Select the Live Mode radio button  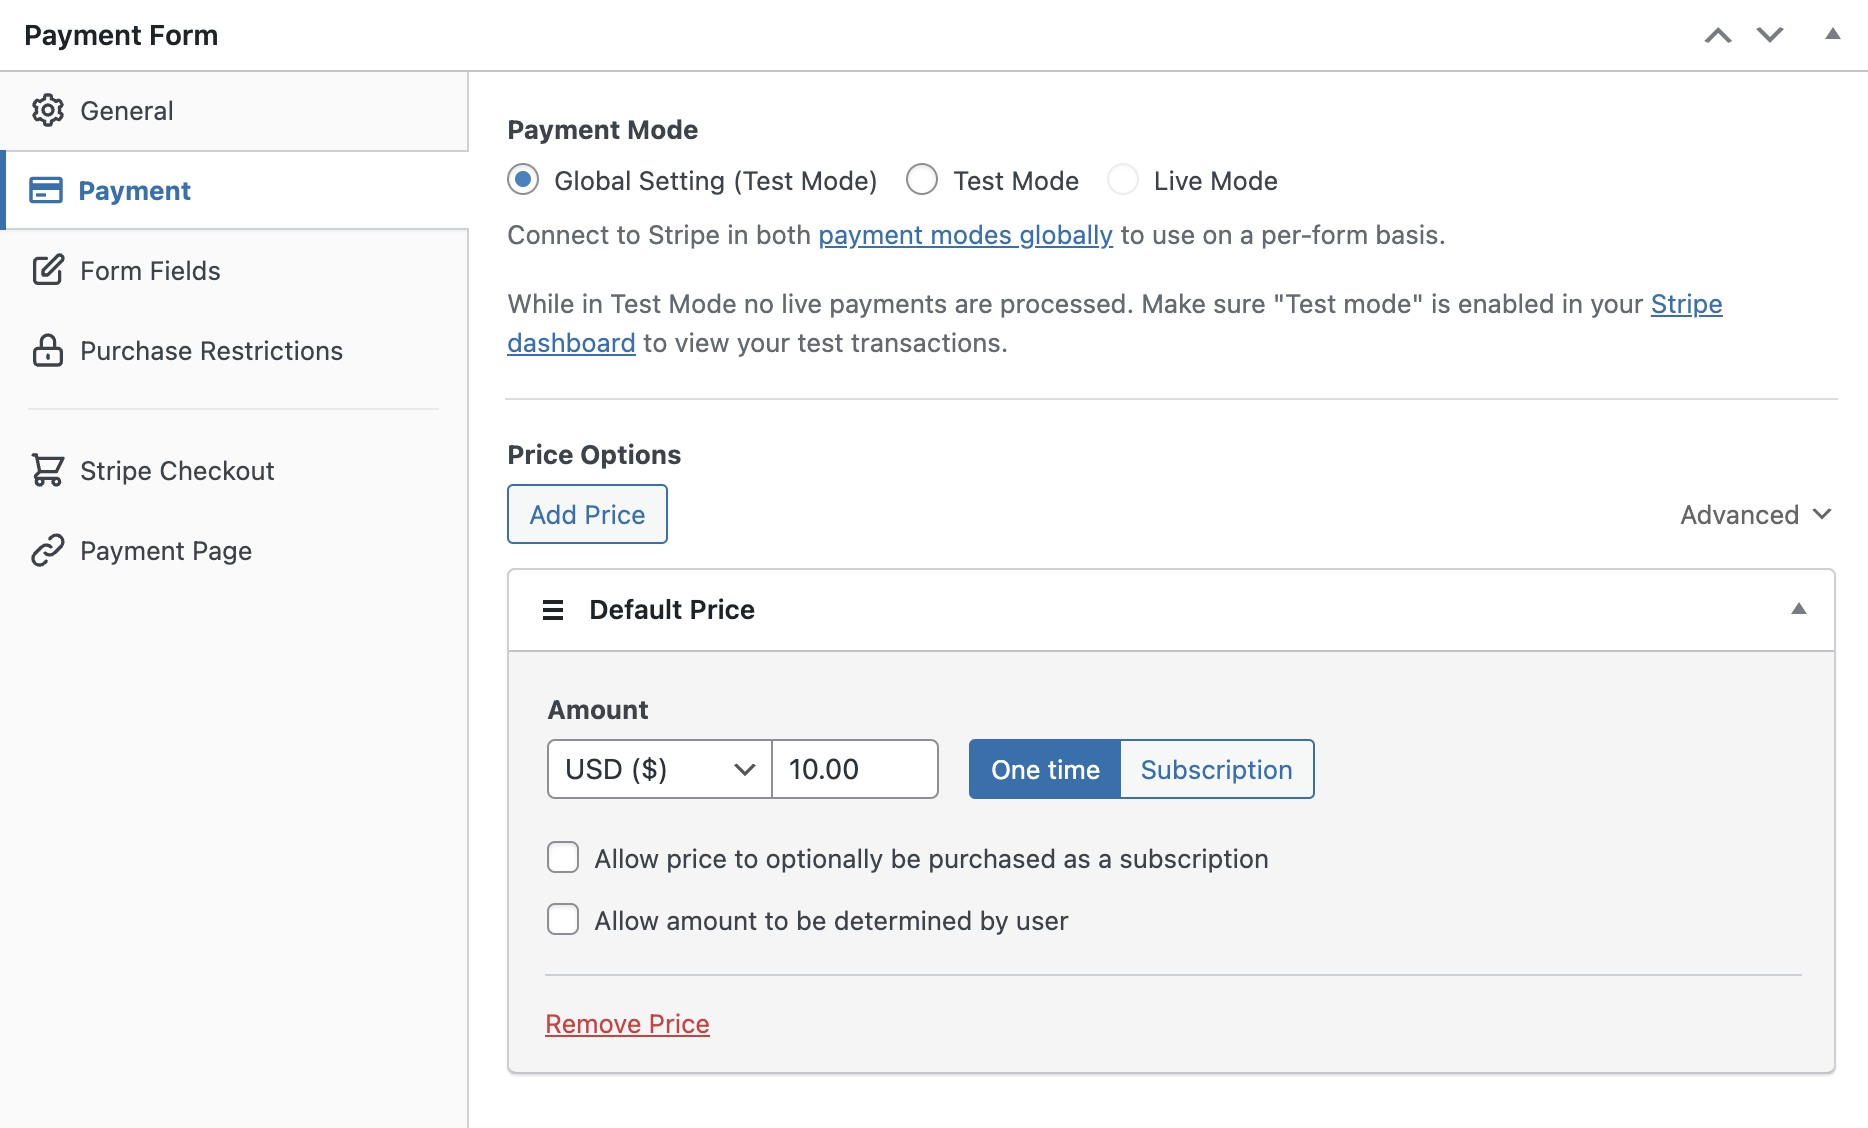pos(1123,180)
